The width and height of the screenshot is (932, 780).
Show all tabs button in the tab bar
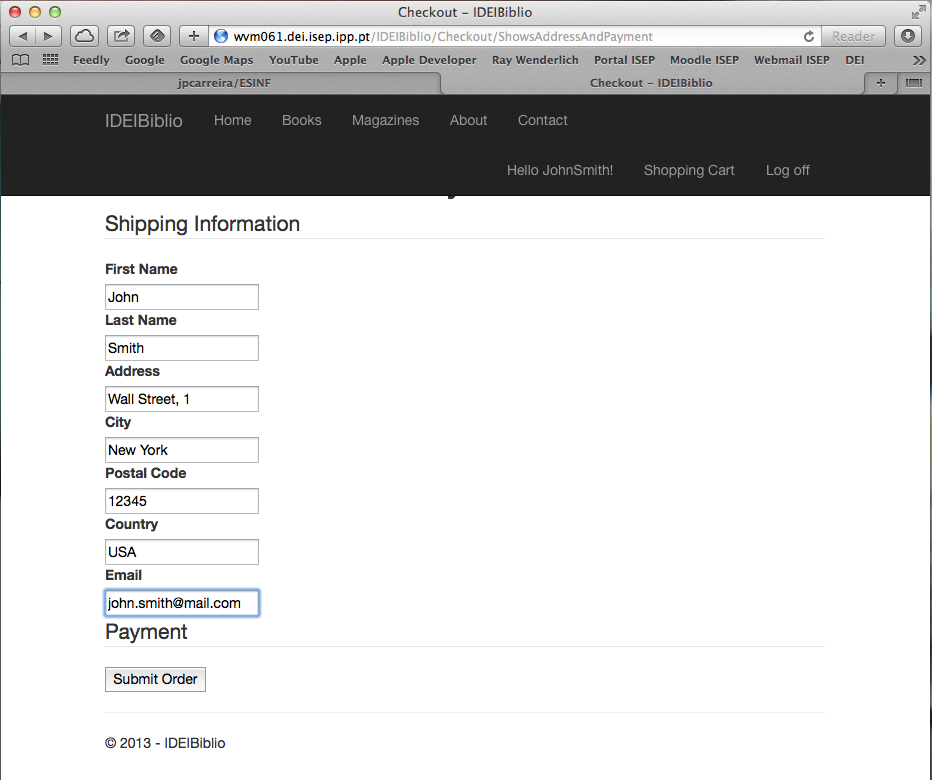coord(914,83)
